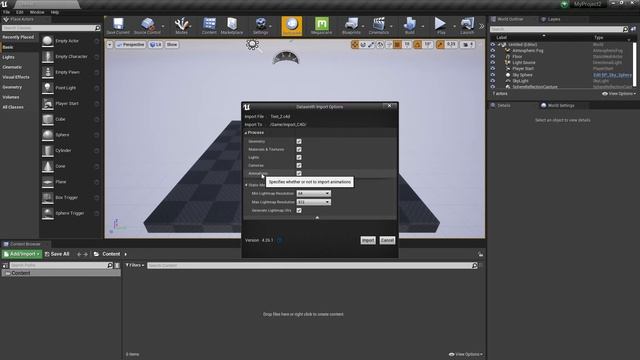Select the Point Light actor icon
This screenshot has height=360, width=640.
[47, 88]
